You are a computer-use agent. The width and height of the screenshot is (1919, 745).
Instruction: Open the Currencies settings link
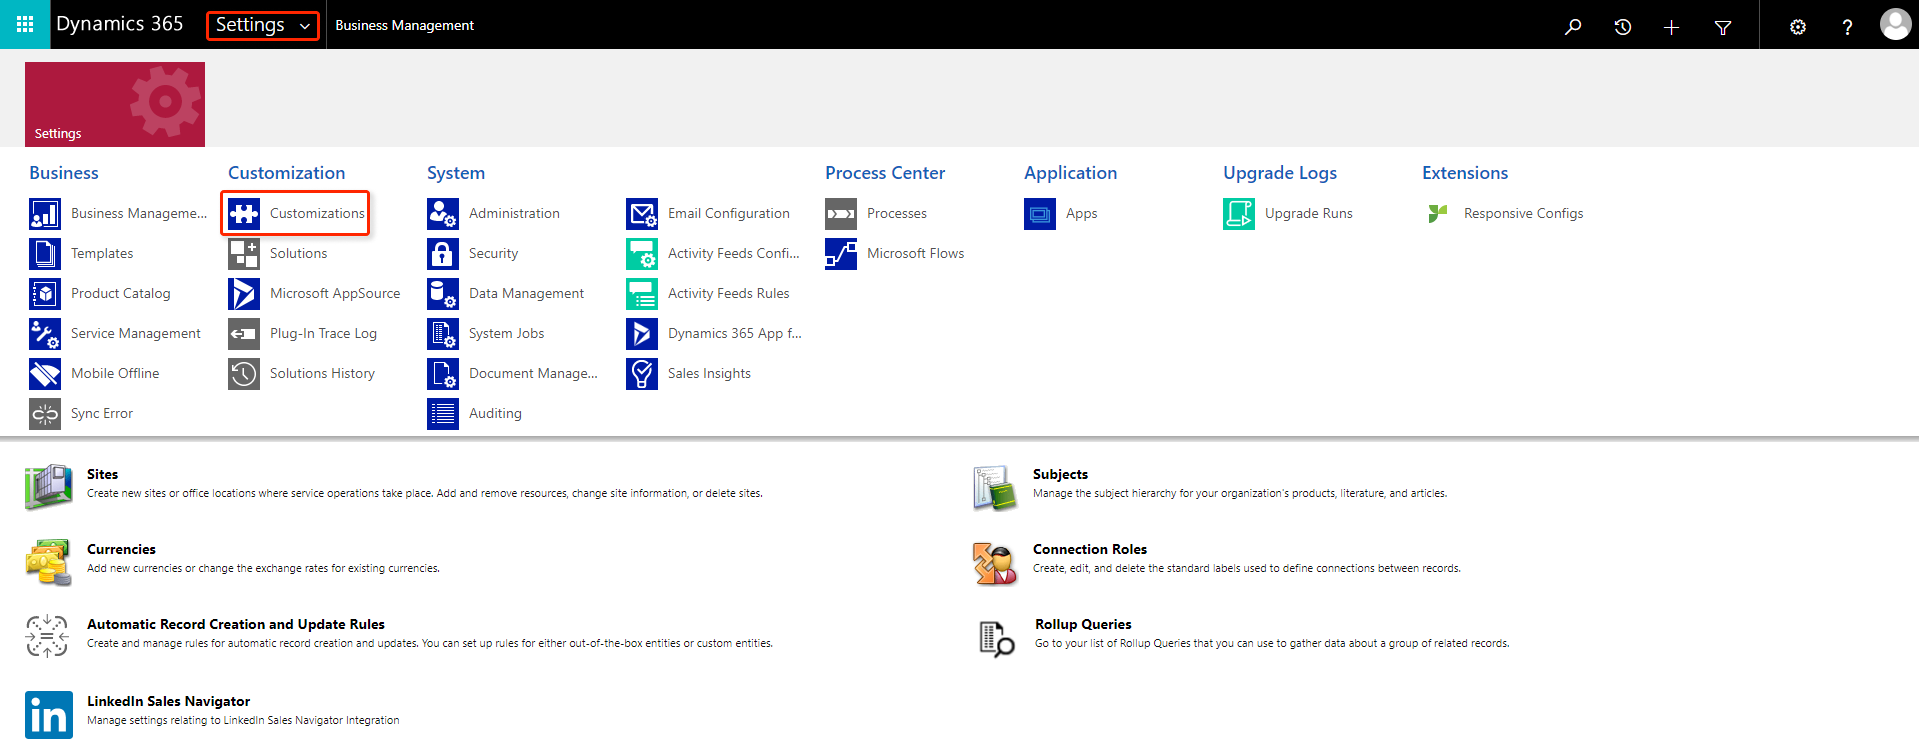[121, 549]
